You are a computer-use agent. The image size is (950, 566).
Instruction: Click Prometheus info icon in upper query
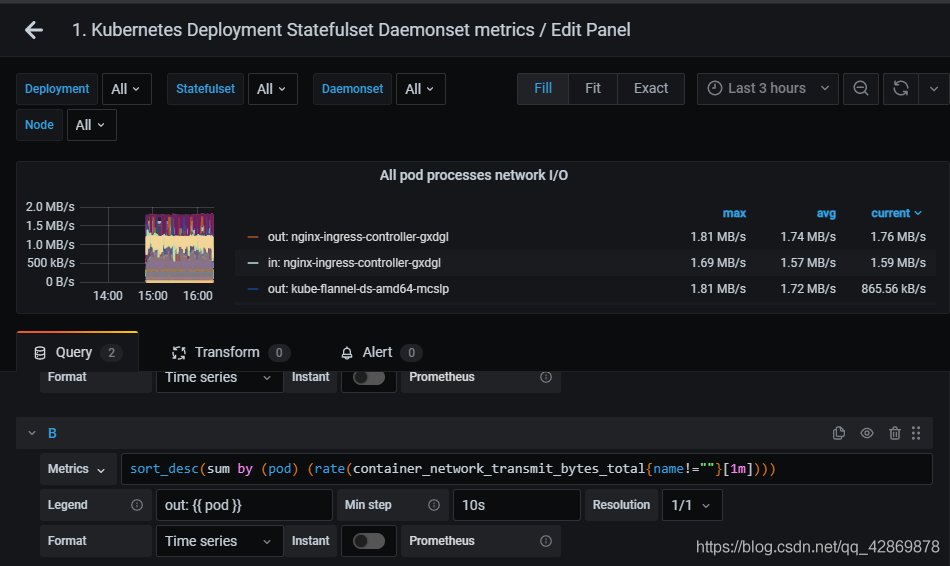[546, 377]
